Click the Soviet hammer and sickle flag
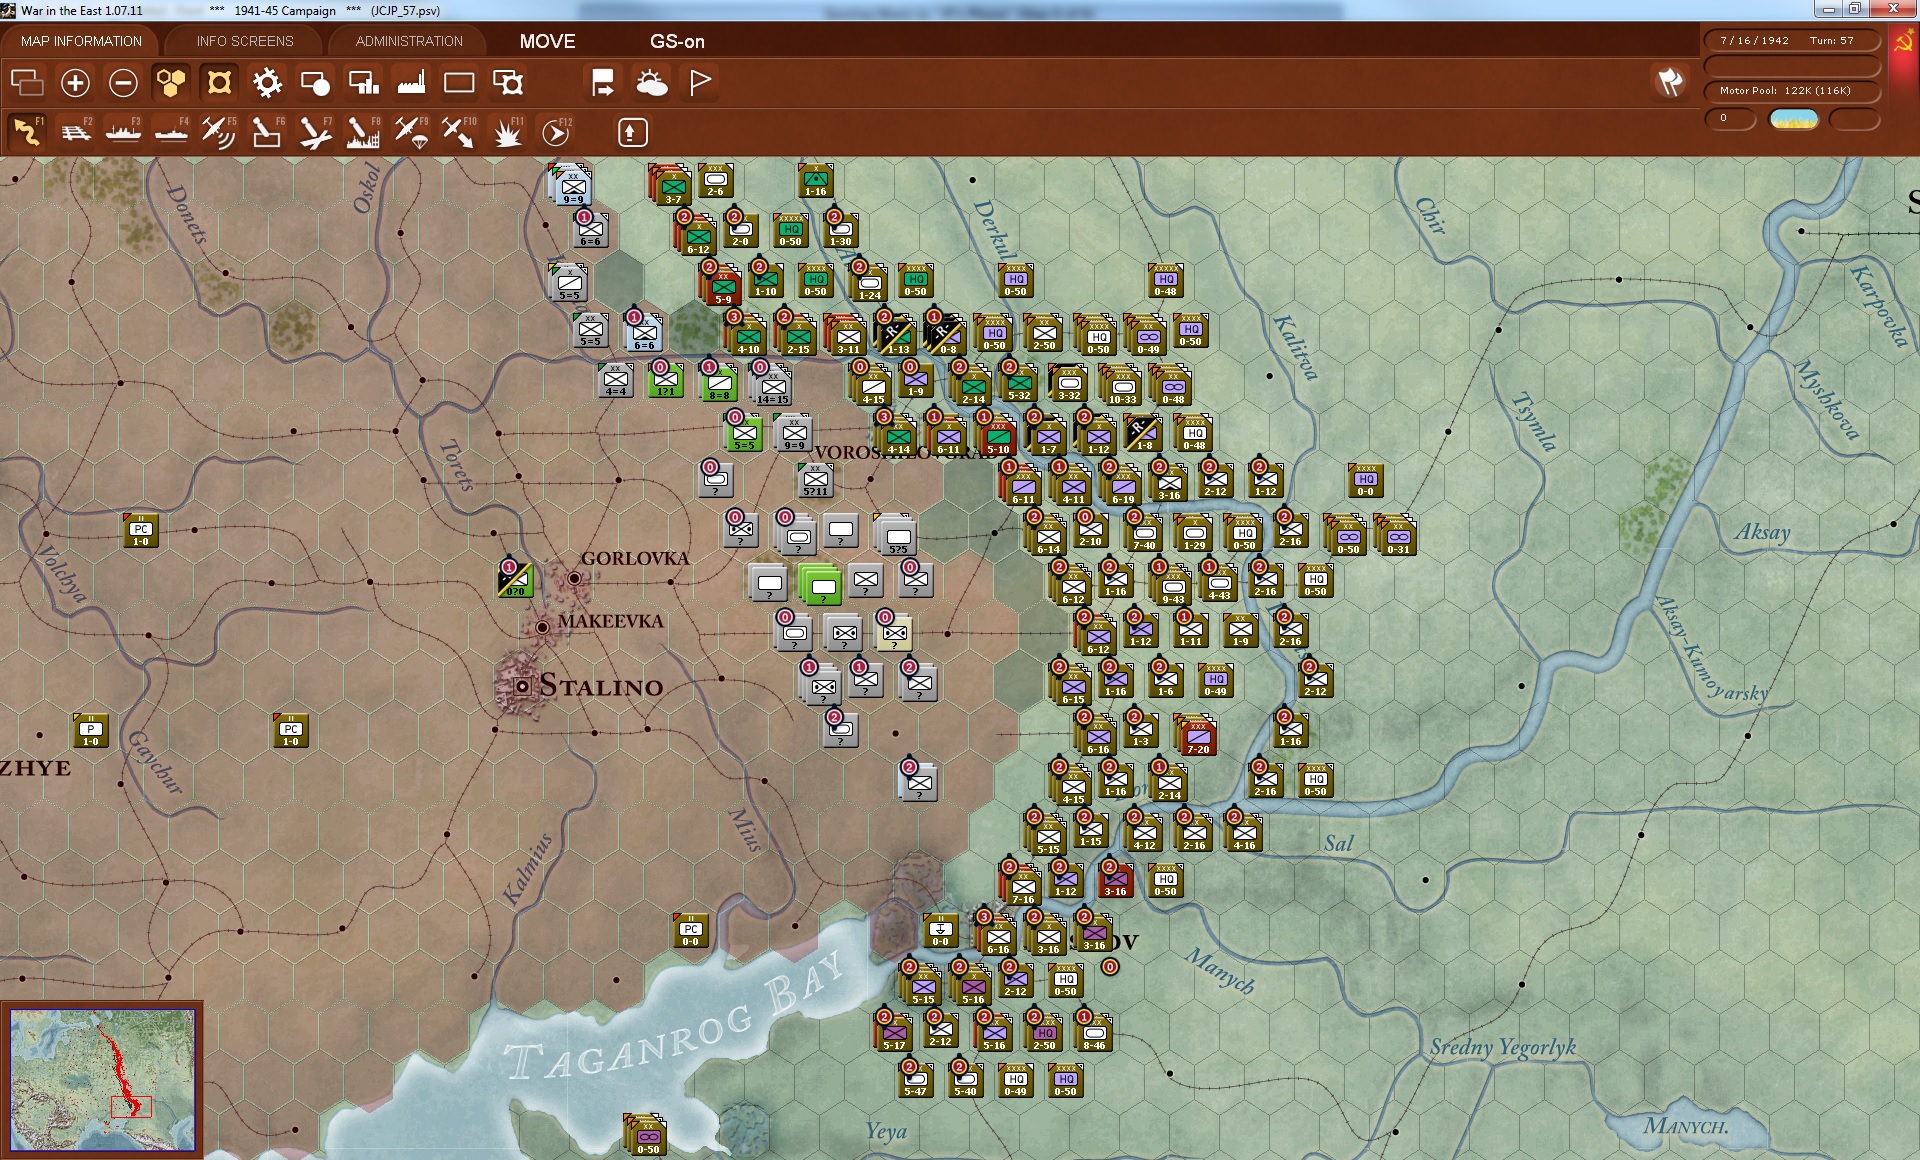 [1903, 42]
